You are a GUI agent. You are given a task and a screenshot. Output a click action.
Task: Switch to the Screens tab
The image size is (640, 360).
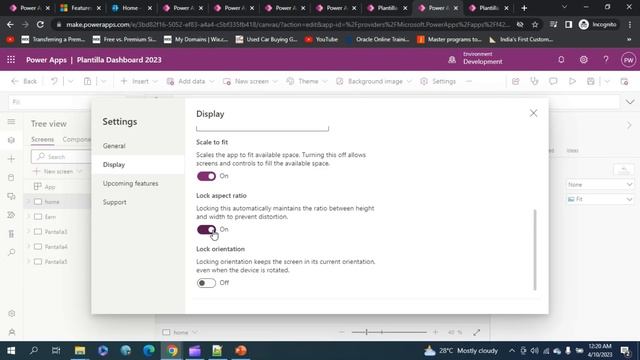click(42, 140)
